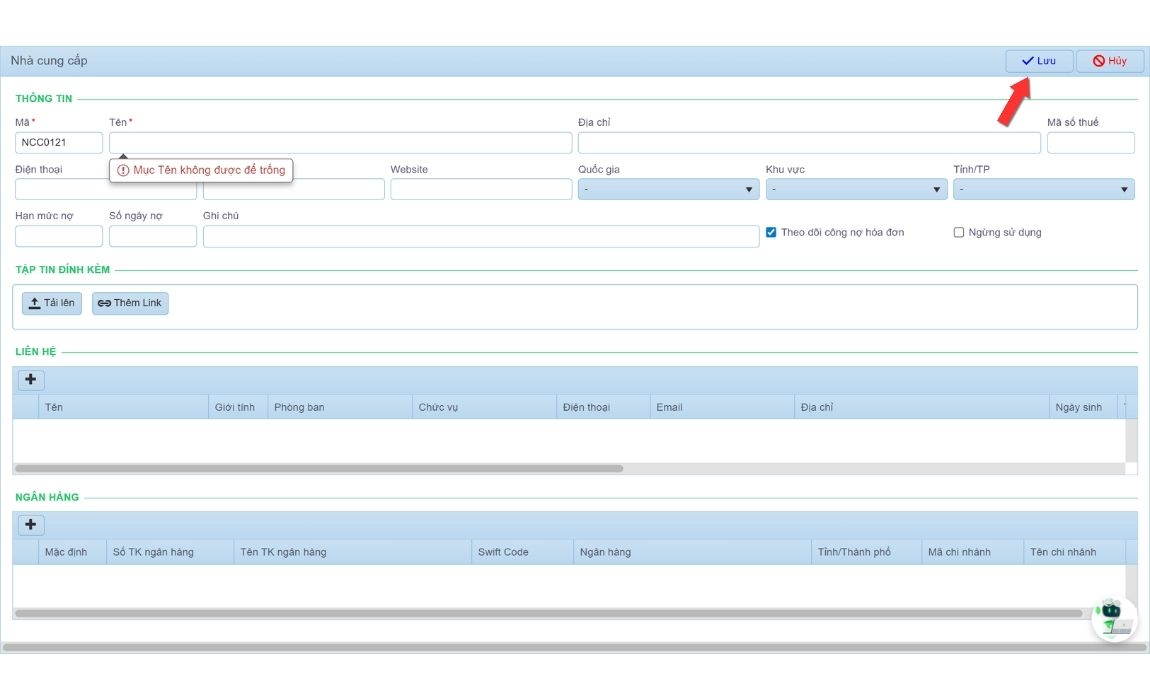Enable the Ngừng sử dụng checkbox
The image size is (1150, 700).
[959, 233]
